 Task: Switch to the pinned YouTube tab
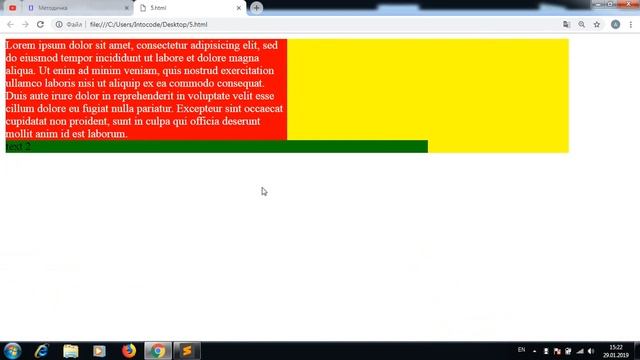coord(13,8)
